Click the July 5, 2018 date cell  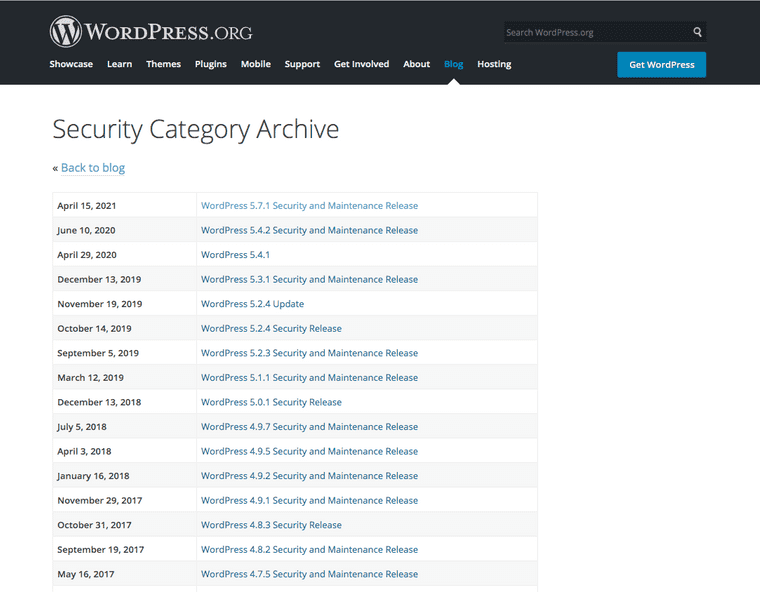click(x=125, y=427)
